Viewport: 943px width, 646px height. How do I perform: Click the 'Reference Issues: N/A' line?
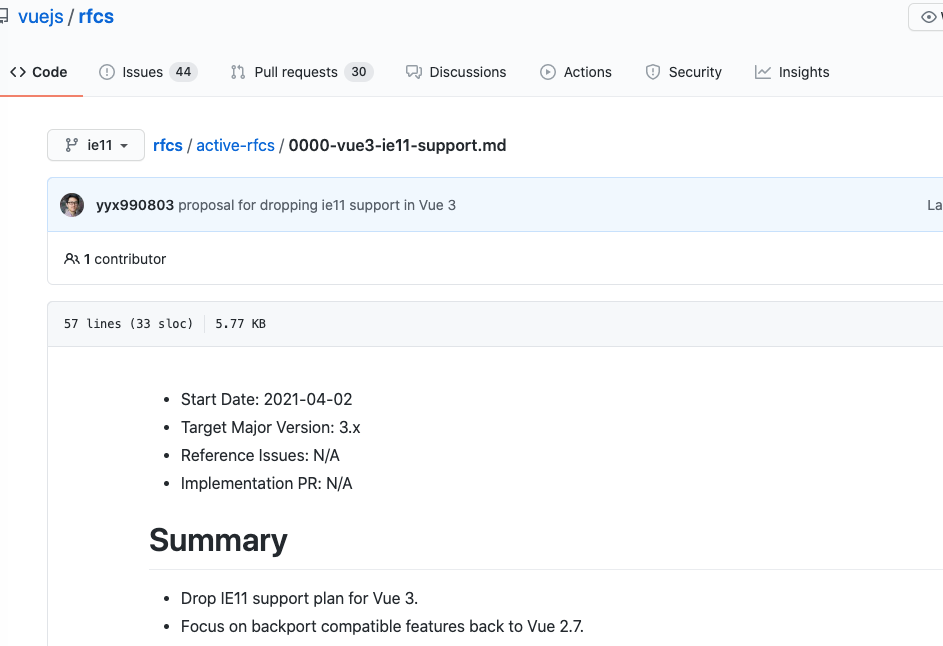tap(260, 455)
